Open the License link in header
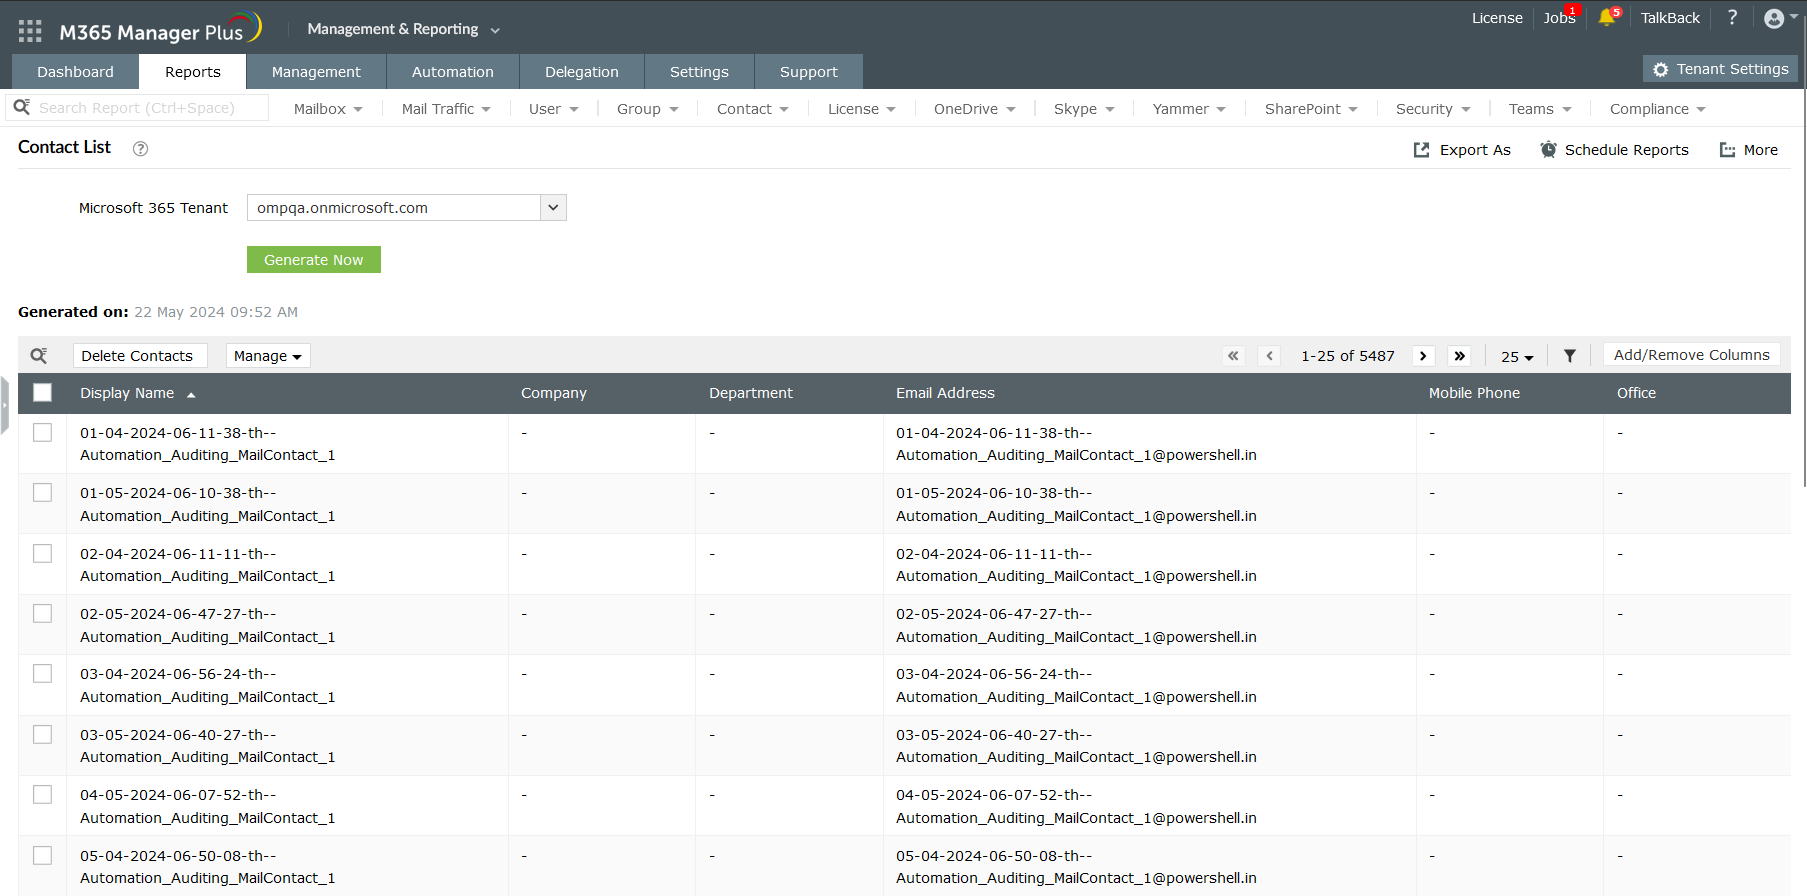The width and height of the screenshot is (1807, 896). tap(1497, 18)
